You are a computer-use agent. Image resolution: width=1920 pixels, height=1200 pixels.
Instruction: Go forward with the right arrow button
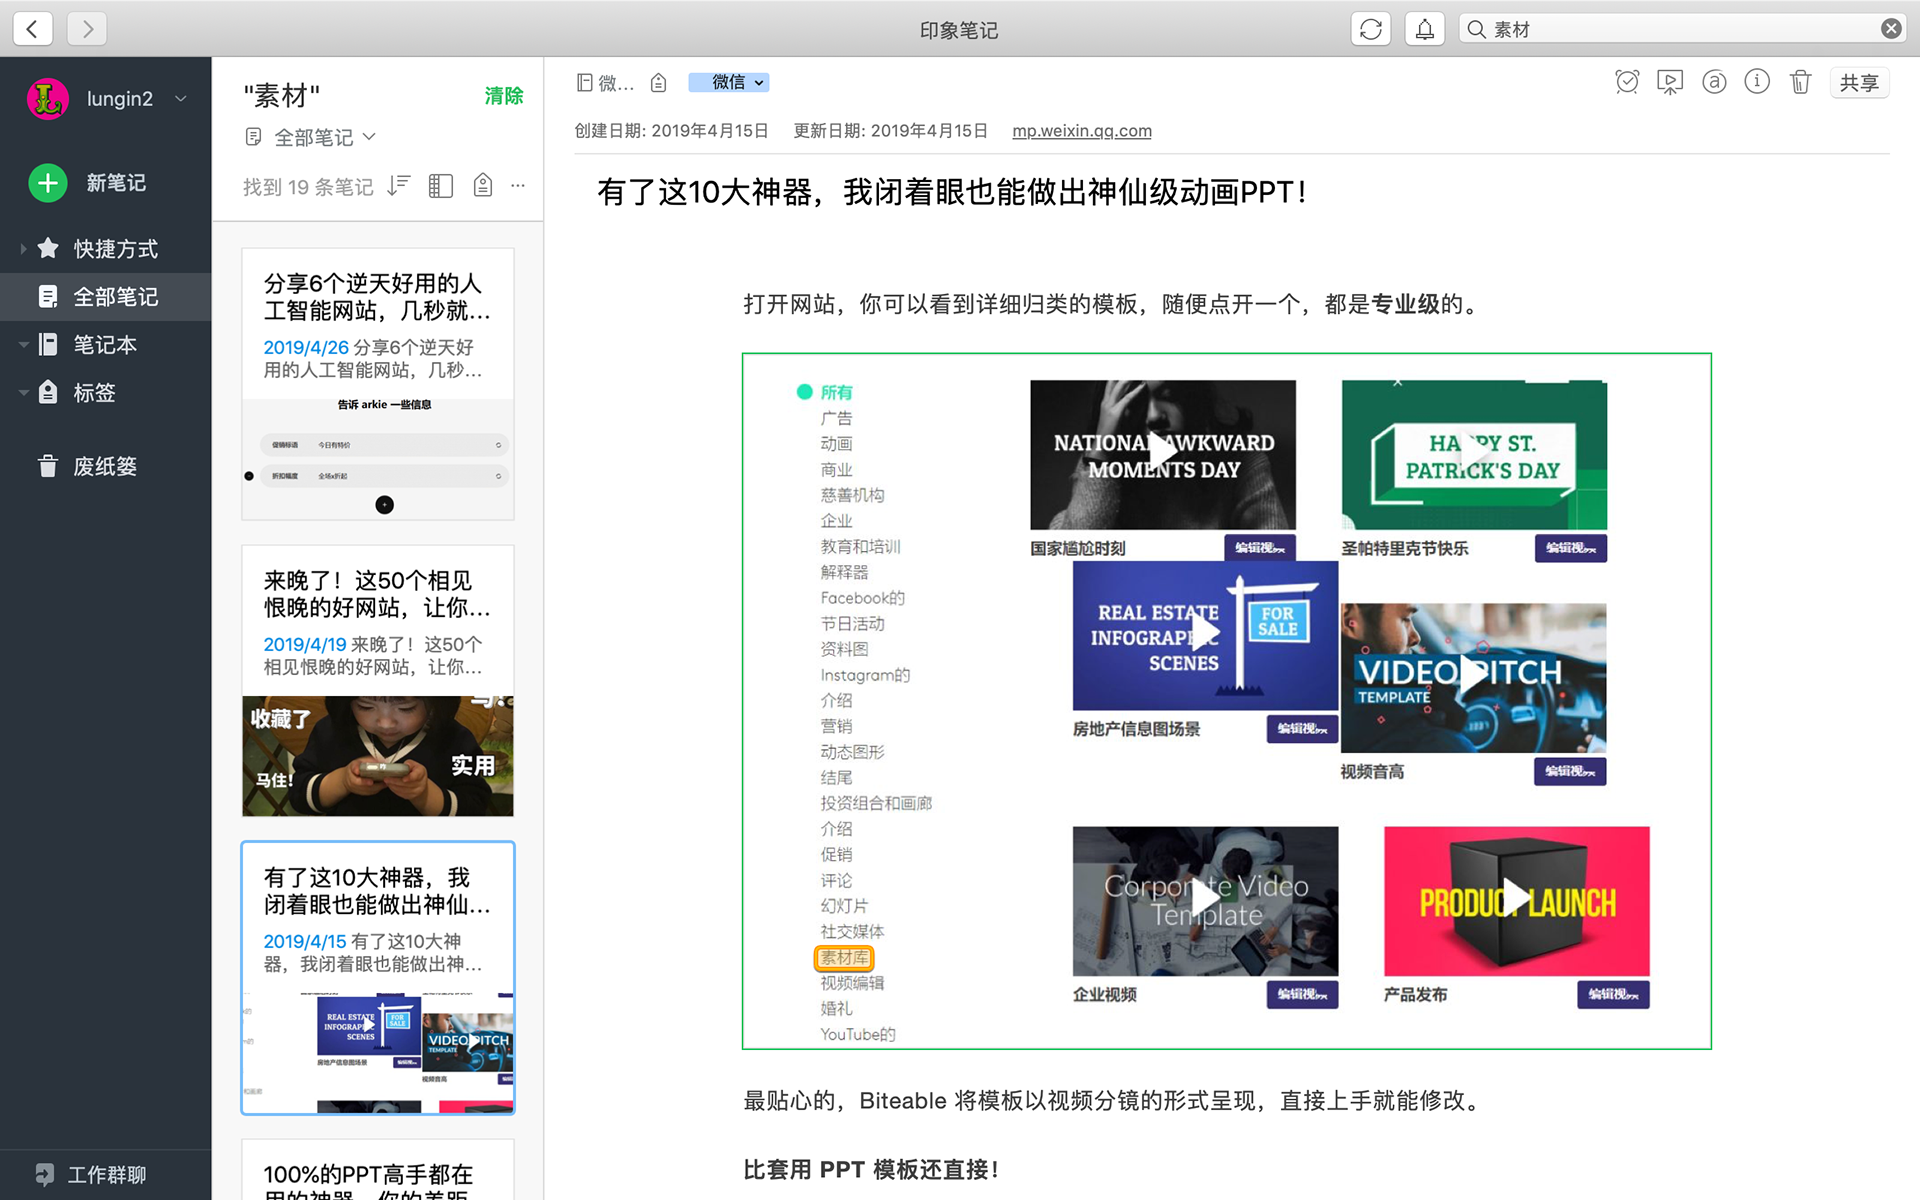click(87, 29)
